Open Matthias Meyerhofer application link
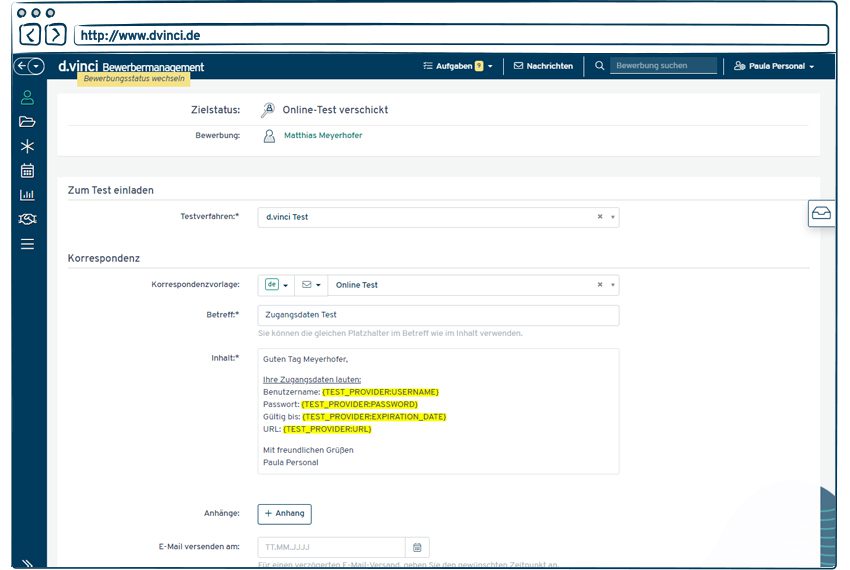Viewport: 850px width, 570px height. point(323,136)
